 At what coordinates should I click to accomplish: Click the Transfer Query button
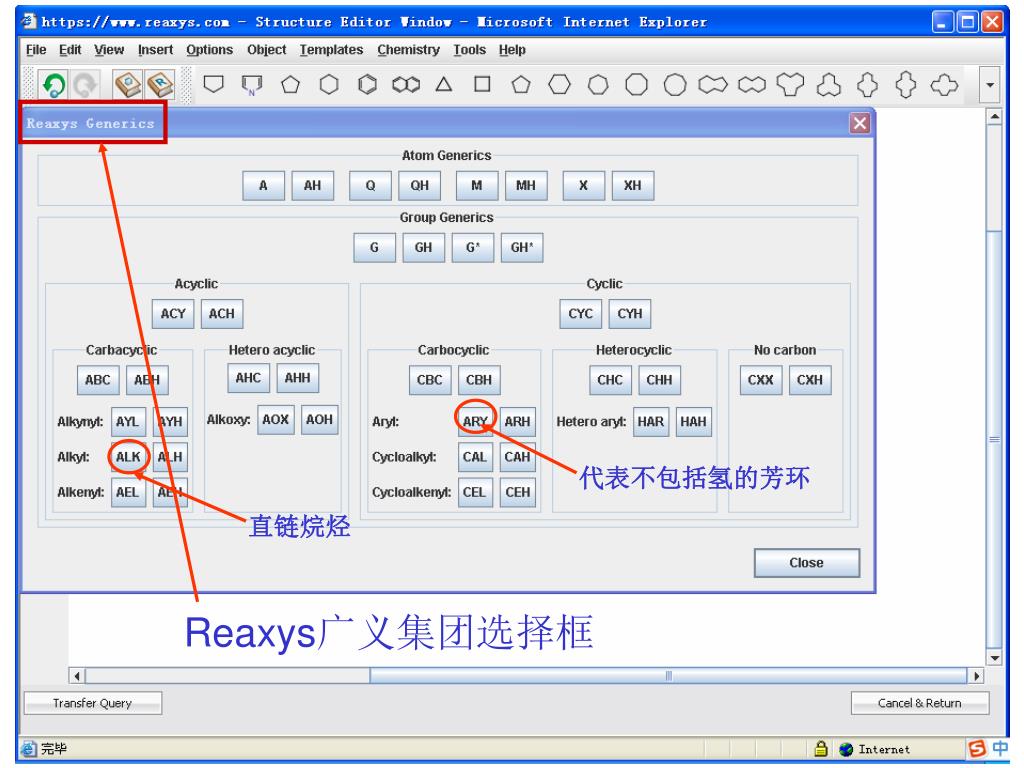tap(93, 703)
